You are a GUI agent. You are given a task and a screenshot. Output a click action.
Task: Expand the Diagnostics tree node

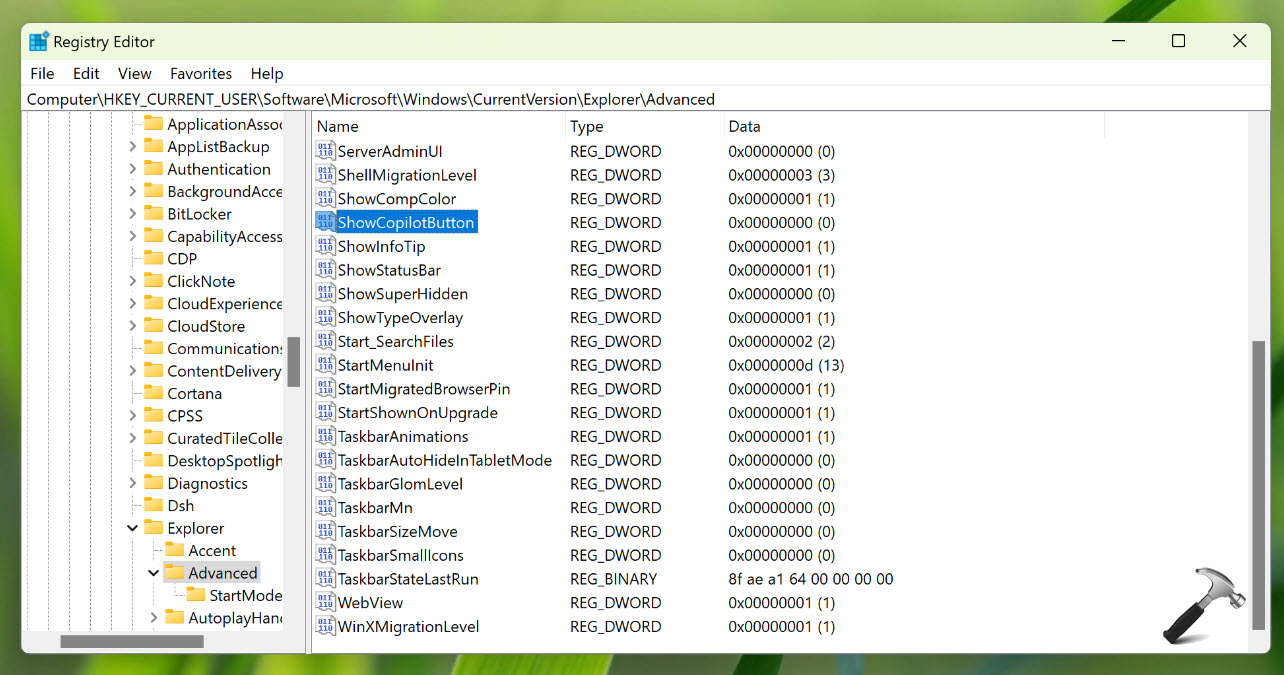(132, 483)
